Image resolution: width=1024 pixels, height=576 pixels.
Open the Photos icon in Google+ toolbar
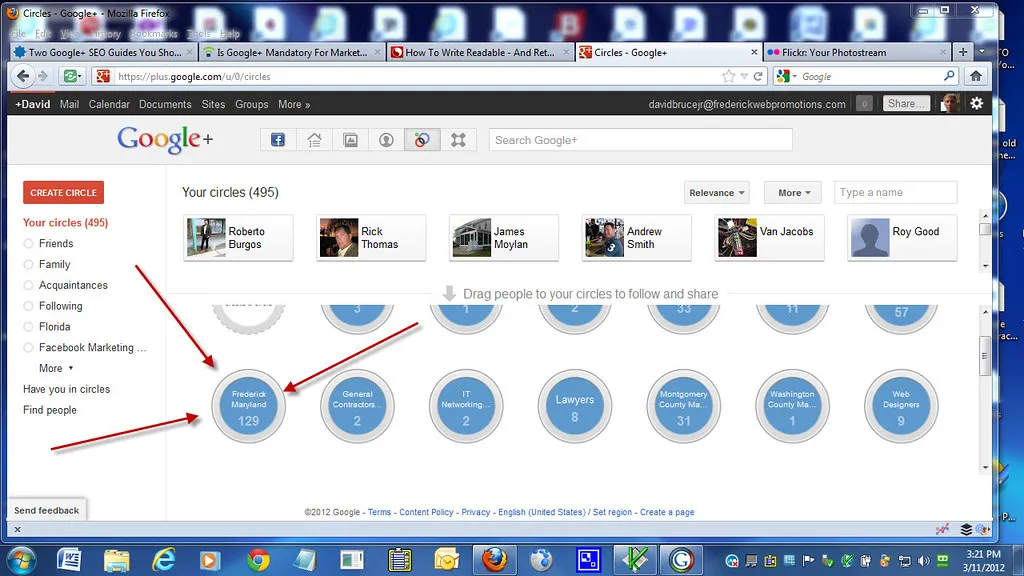tap(351, 140)
